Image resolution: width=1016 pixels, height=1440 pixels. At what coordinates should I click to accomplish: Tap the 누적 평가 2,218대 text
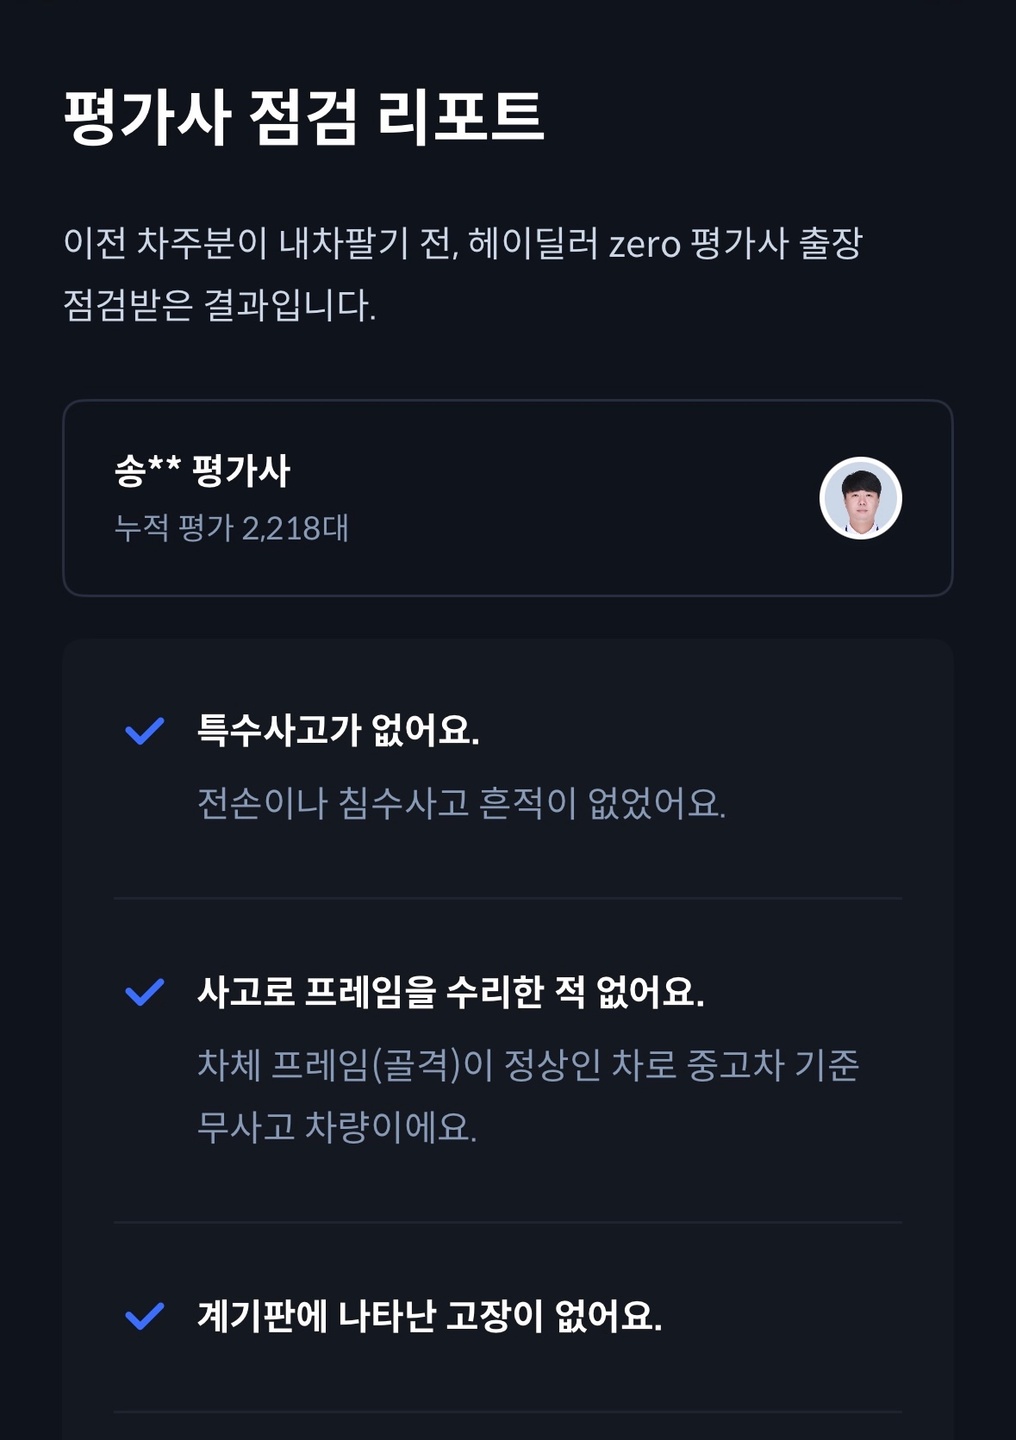tap(232, 528)
